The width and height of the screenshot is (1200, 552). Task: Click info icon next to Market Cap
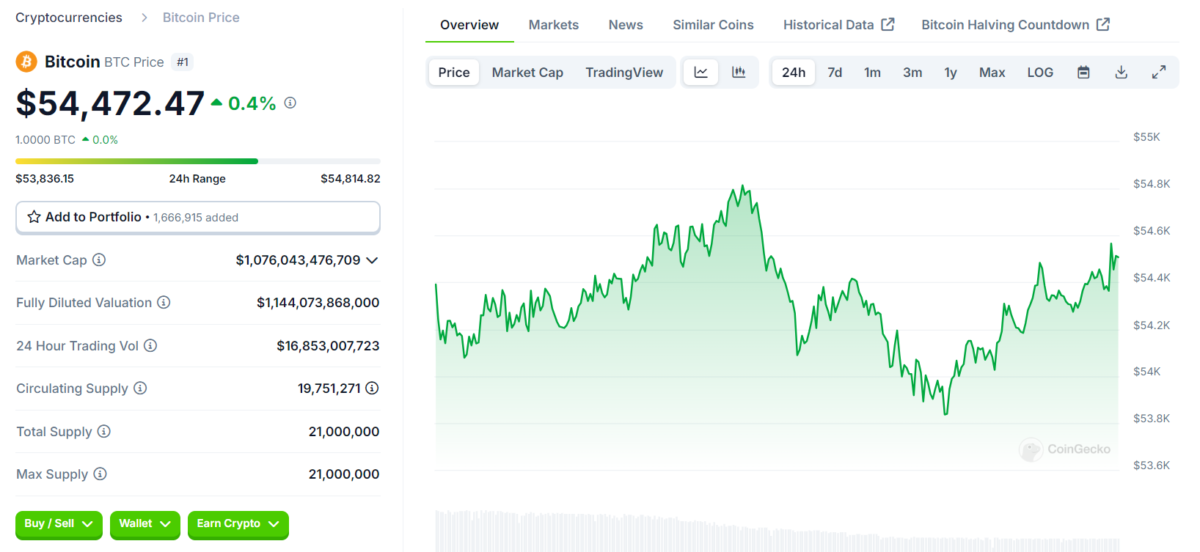[99, 260]
